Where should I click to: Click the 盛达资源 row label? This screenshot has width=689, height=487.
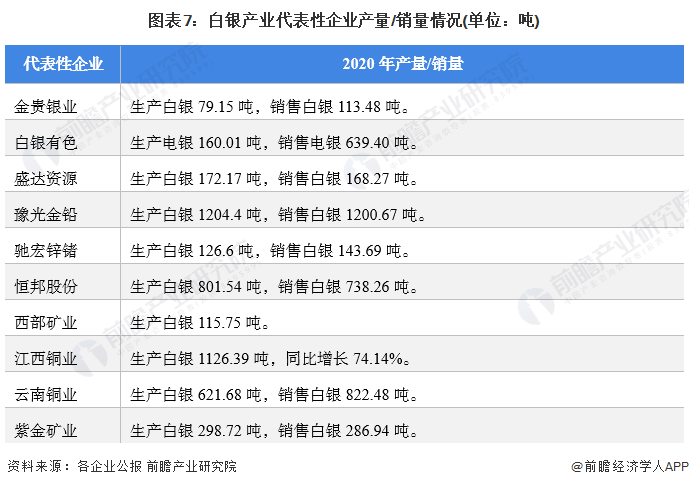pos(48,178)
